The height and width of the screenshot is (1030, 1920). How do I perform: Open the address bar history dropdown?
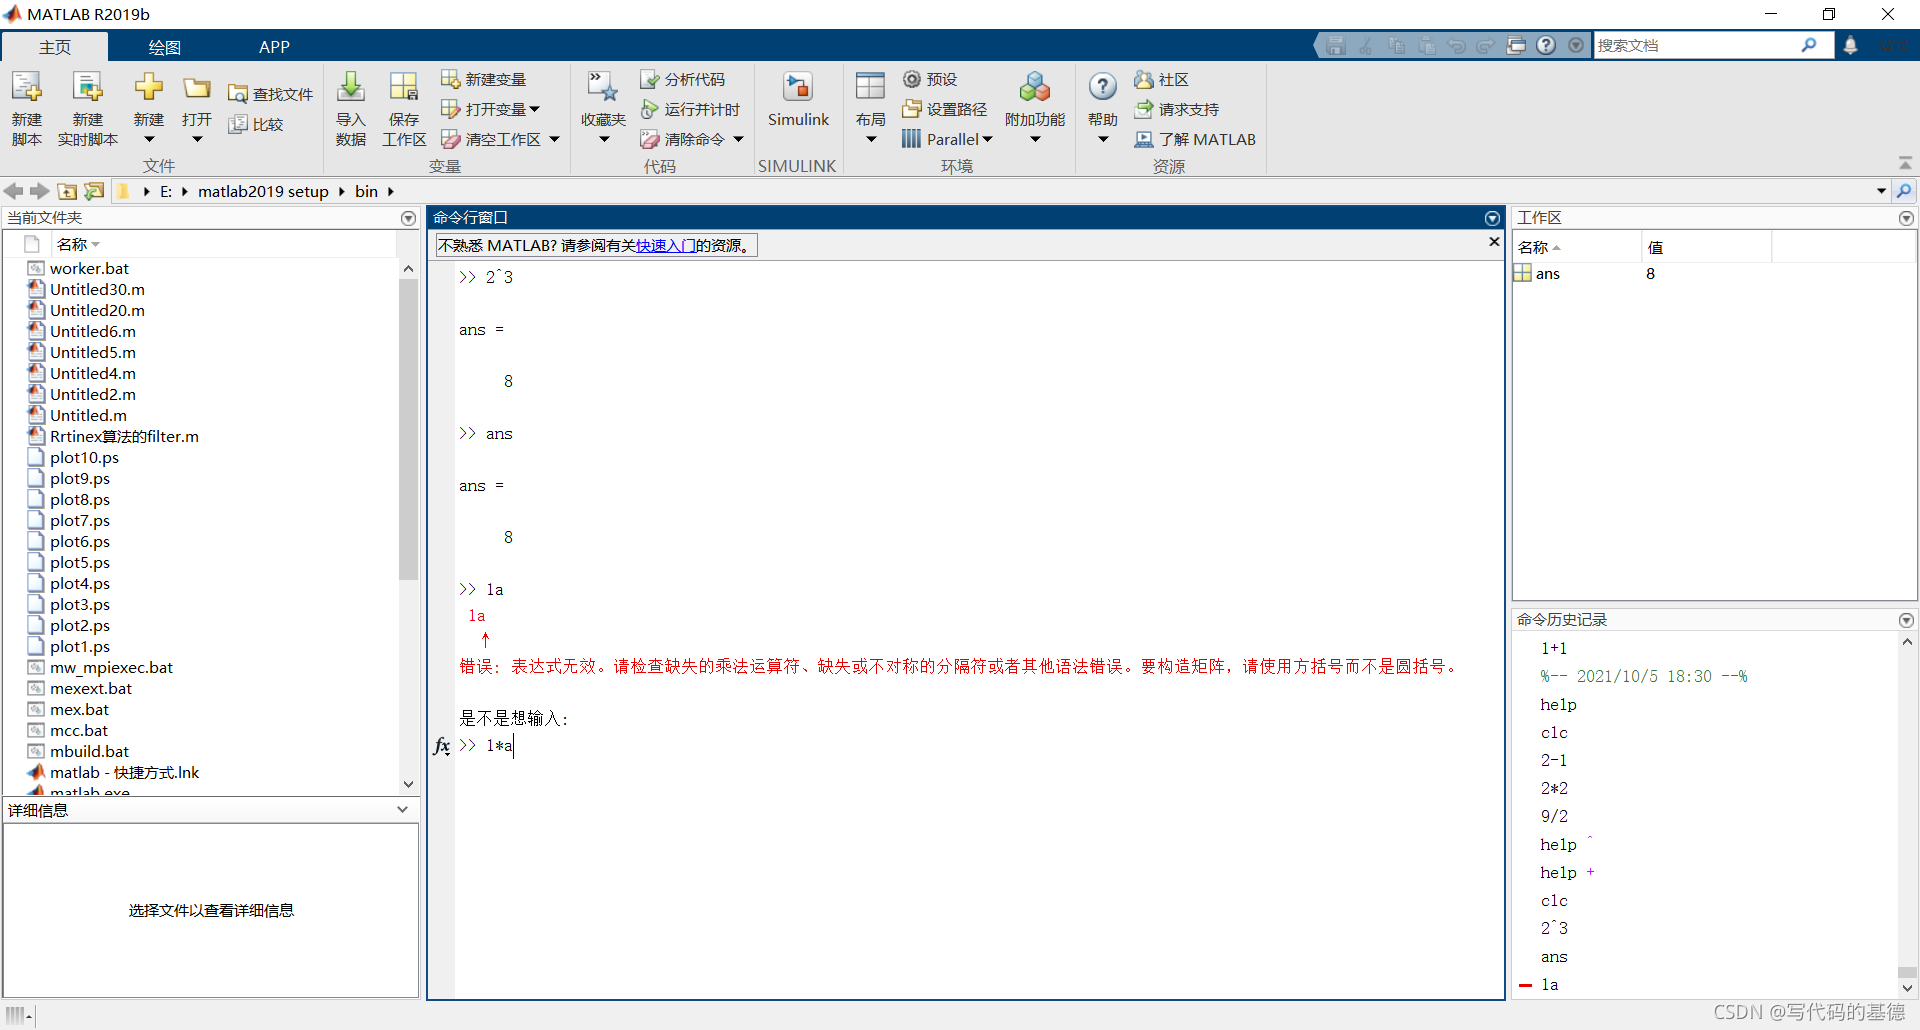[1881, 191]
